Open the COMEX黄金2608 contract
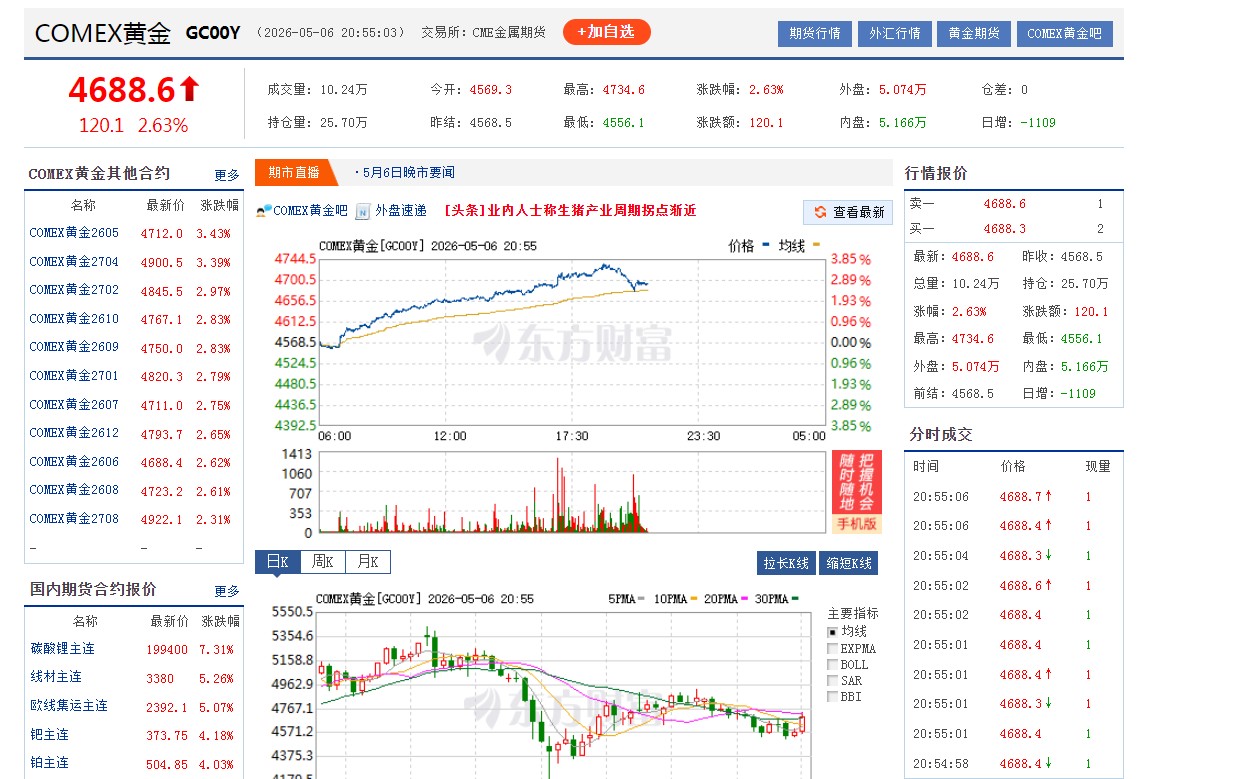This screenshot has height=779, width=1245. pos(74,490)
